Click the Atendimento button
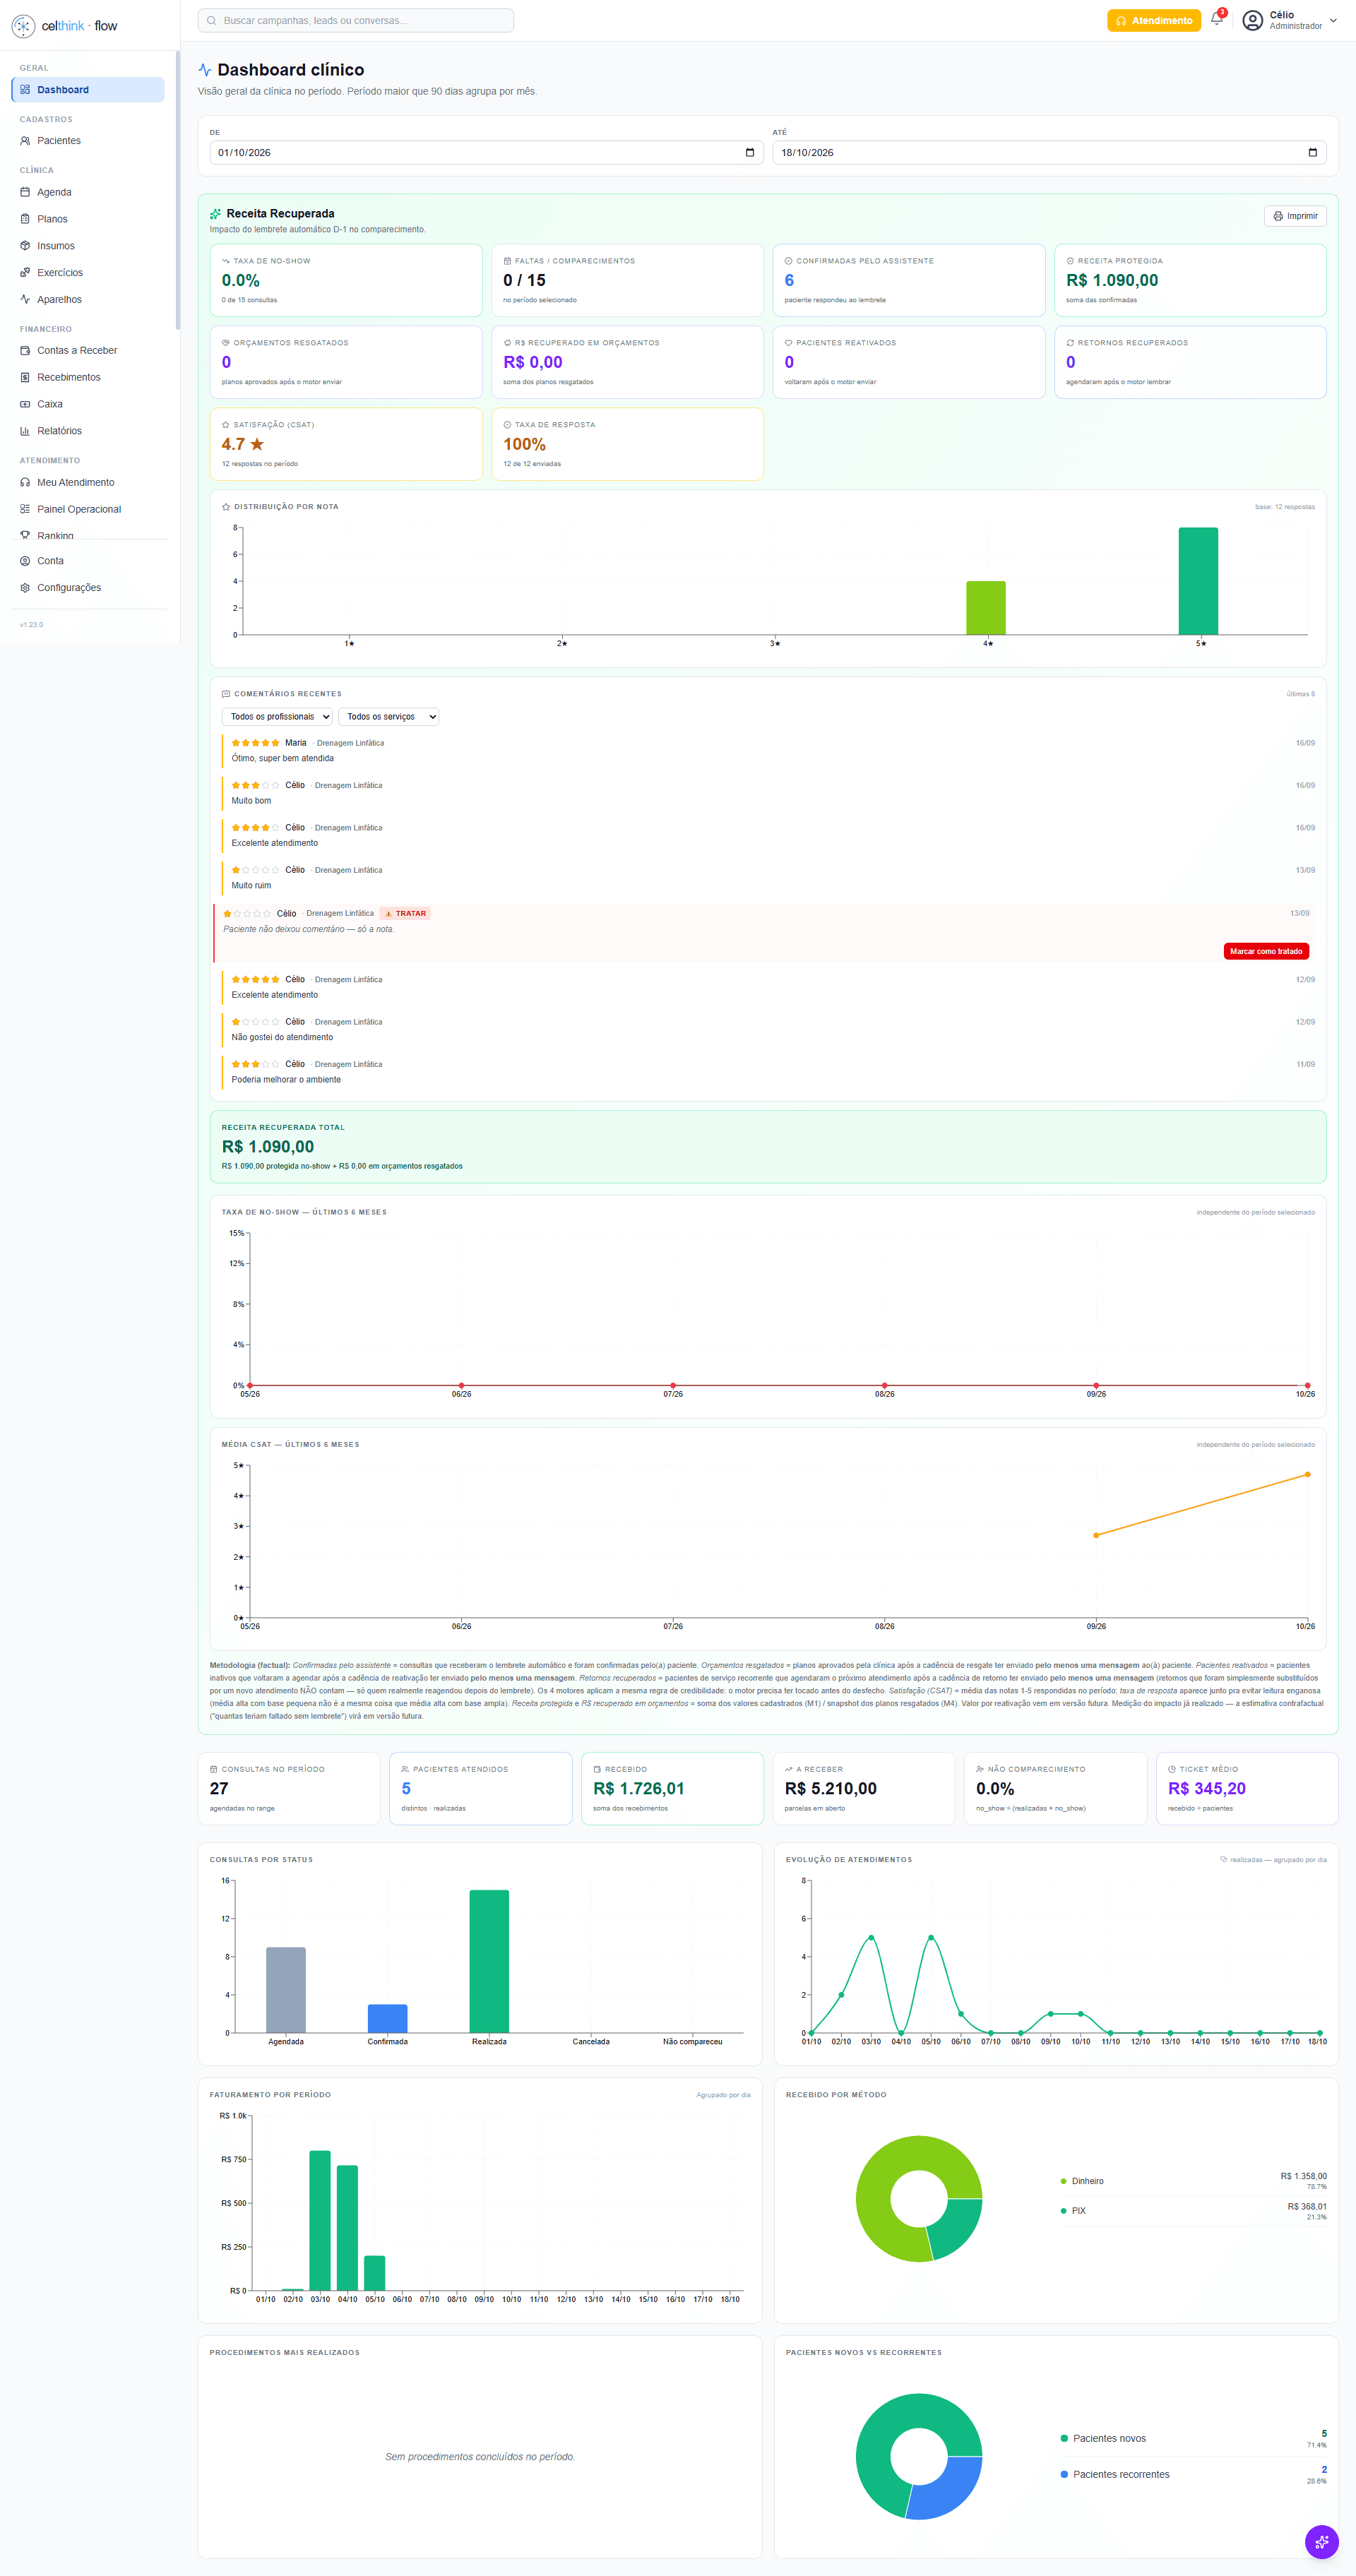 coord(1153,20)
